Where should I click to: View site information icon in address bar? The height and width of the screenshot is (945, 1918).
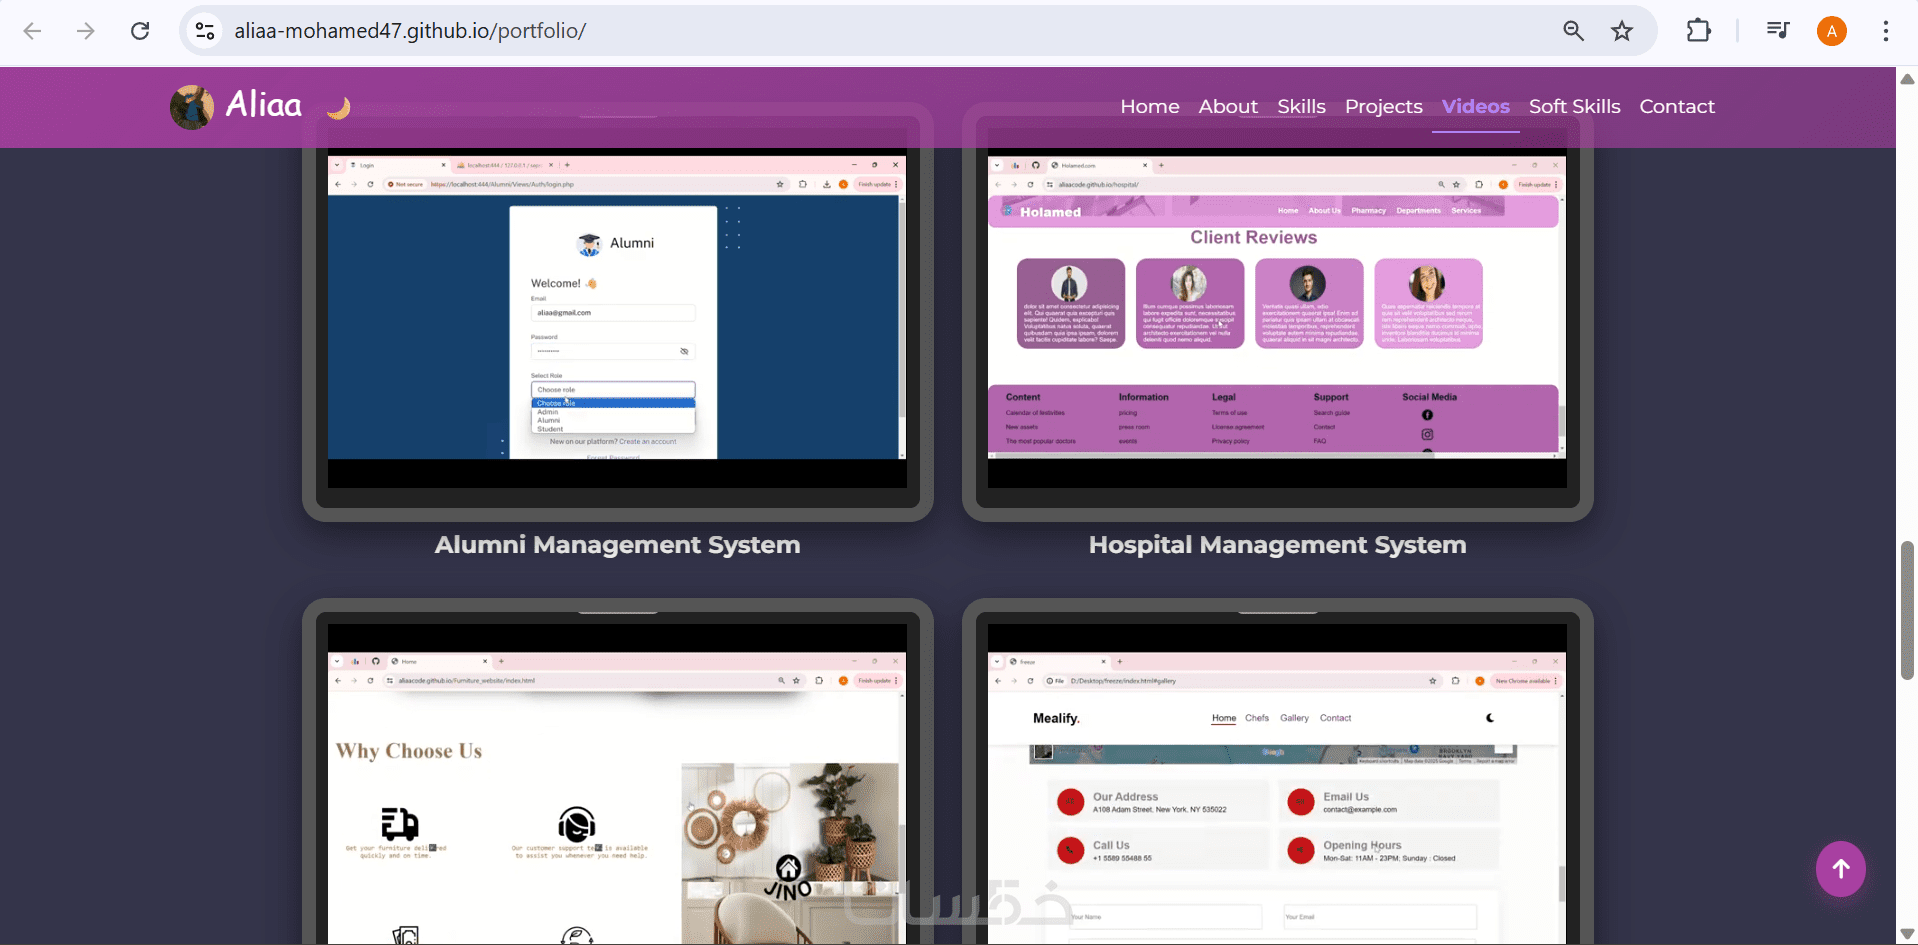[205, 31]
